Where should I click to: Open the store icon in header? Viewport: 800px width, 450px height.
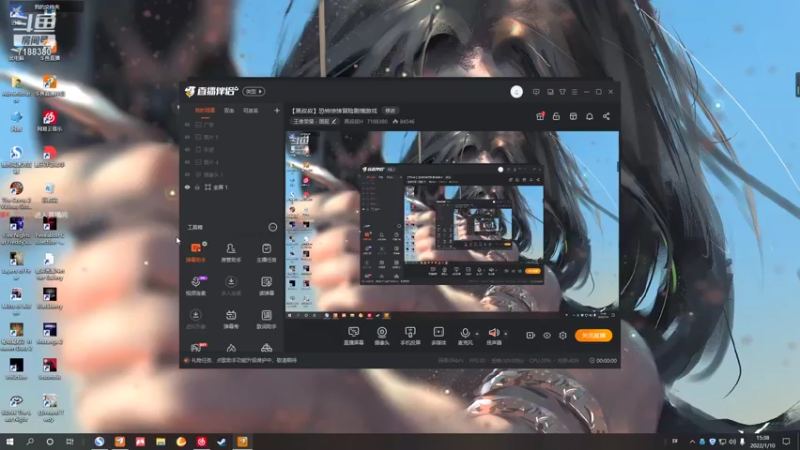[573, 116]
